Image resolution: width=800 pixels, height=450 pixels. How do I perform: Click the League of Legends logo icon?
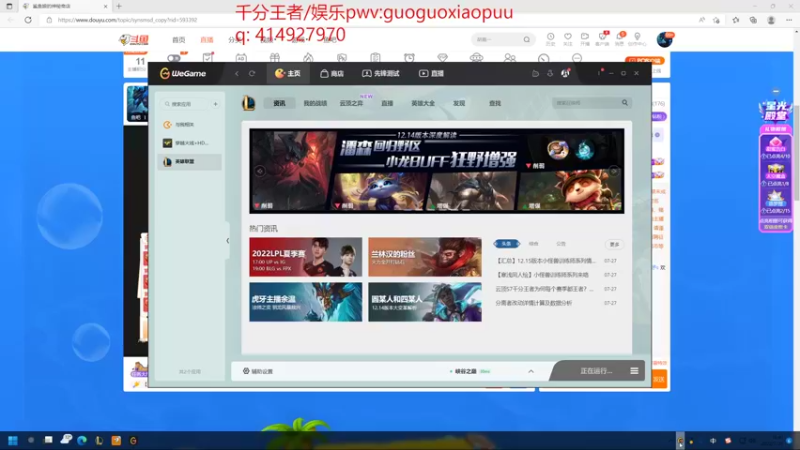pos(248,103)
